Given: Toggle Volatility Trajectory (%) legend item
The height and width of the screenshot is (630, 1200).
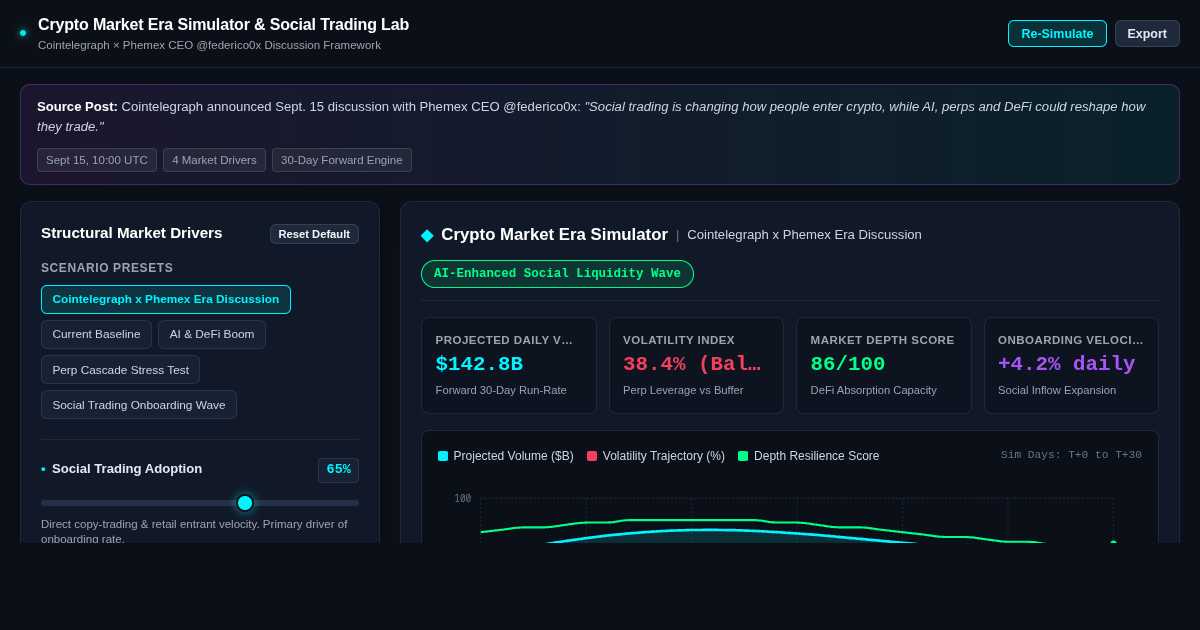Looking at the screenshot, I should coord(656,456).
